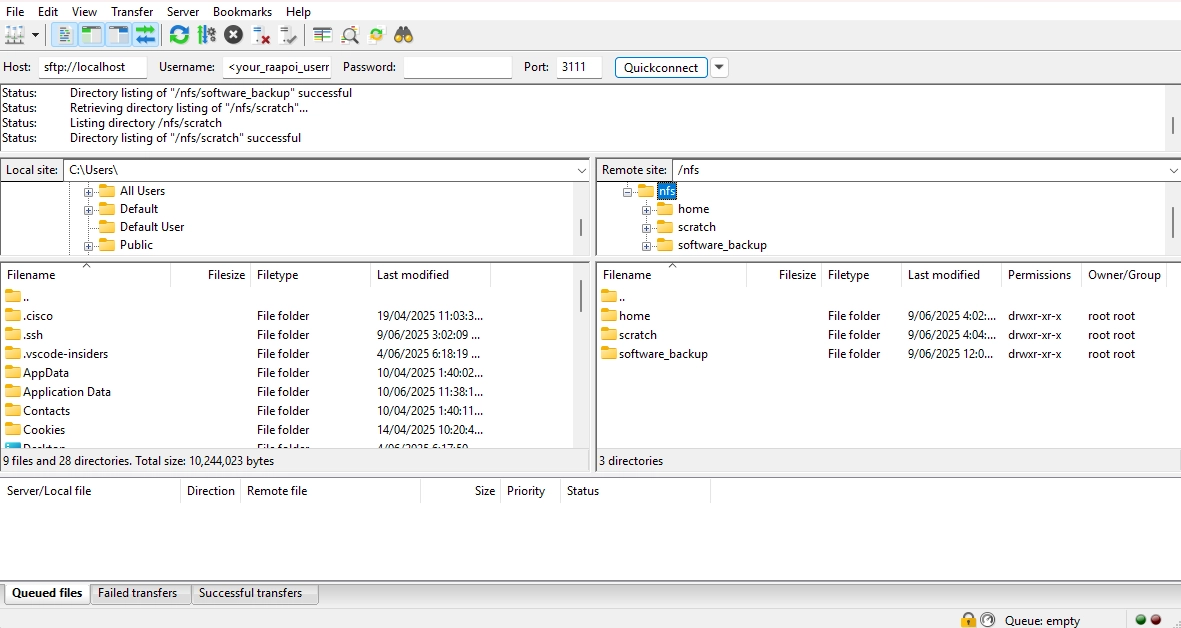Open Remote site path dropdown

point(1173,170)
